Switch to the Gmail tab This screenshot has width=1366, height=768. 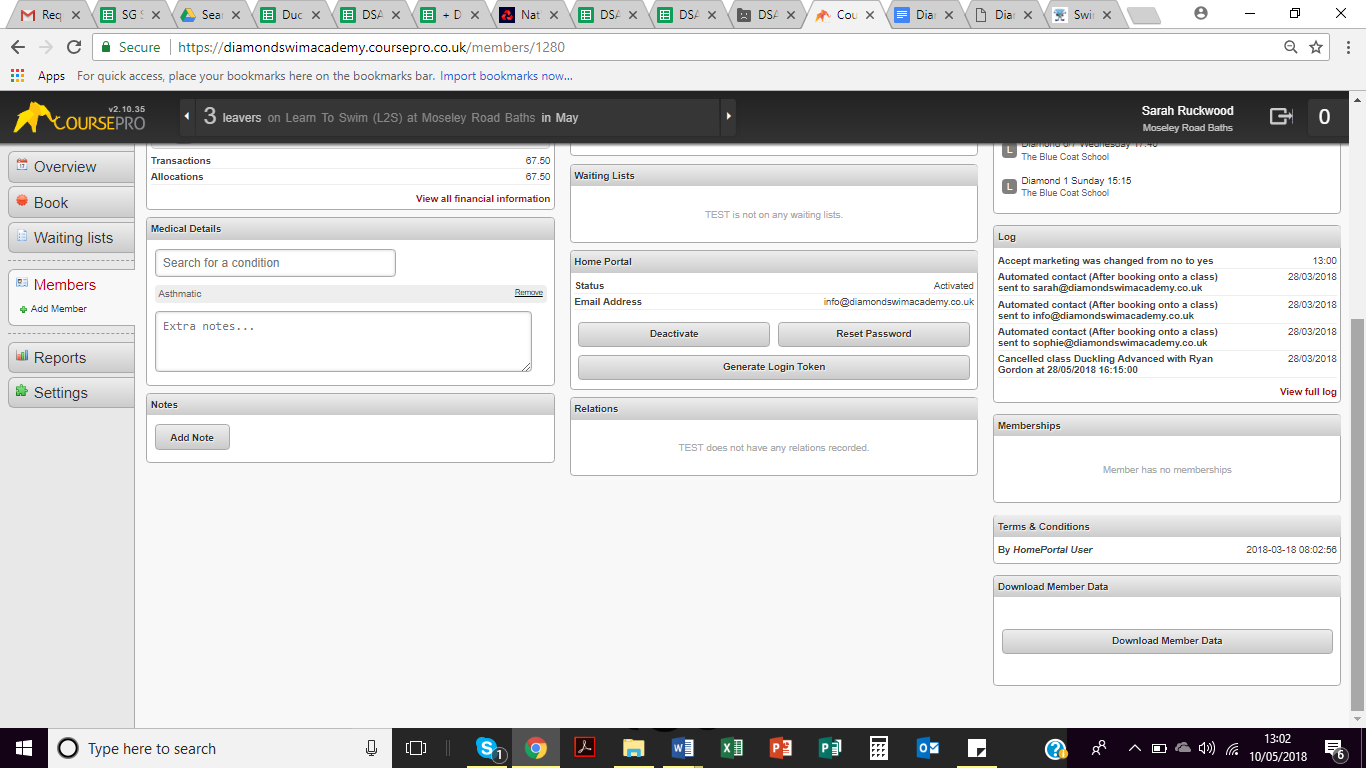pyautogui.click(x=52, y=15)
